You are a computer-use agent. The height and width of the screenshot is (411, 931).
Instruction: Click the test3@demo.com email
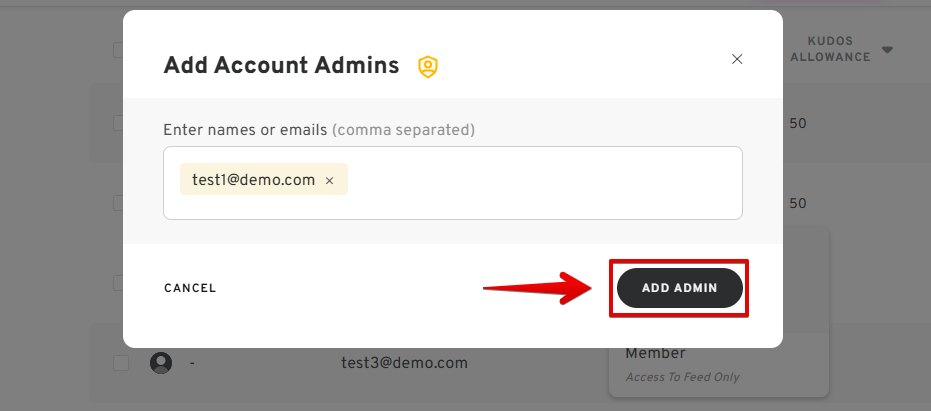[x=404, y=363]
